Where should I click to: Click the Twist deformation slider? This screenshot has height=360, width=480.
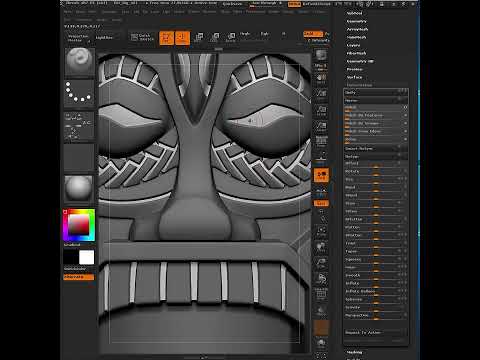pyautogui.click(x=376, y=243)
